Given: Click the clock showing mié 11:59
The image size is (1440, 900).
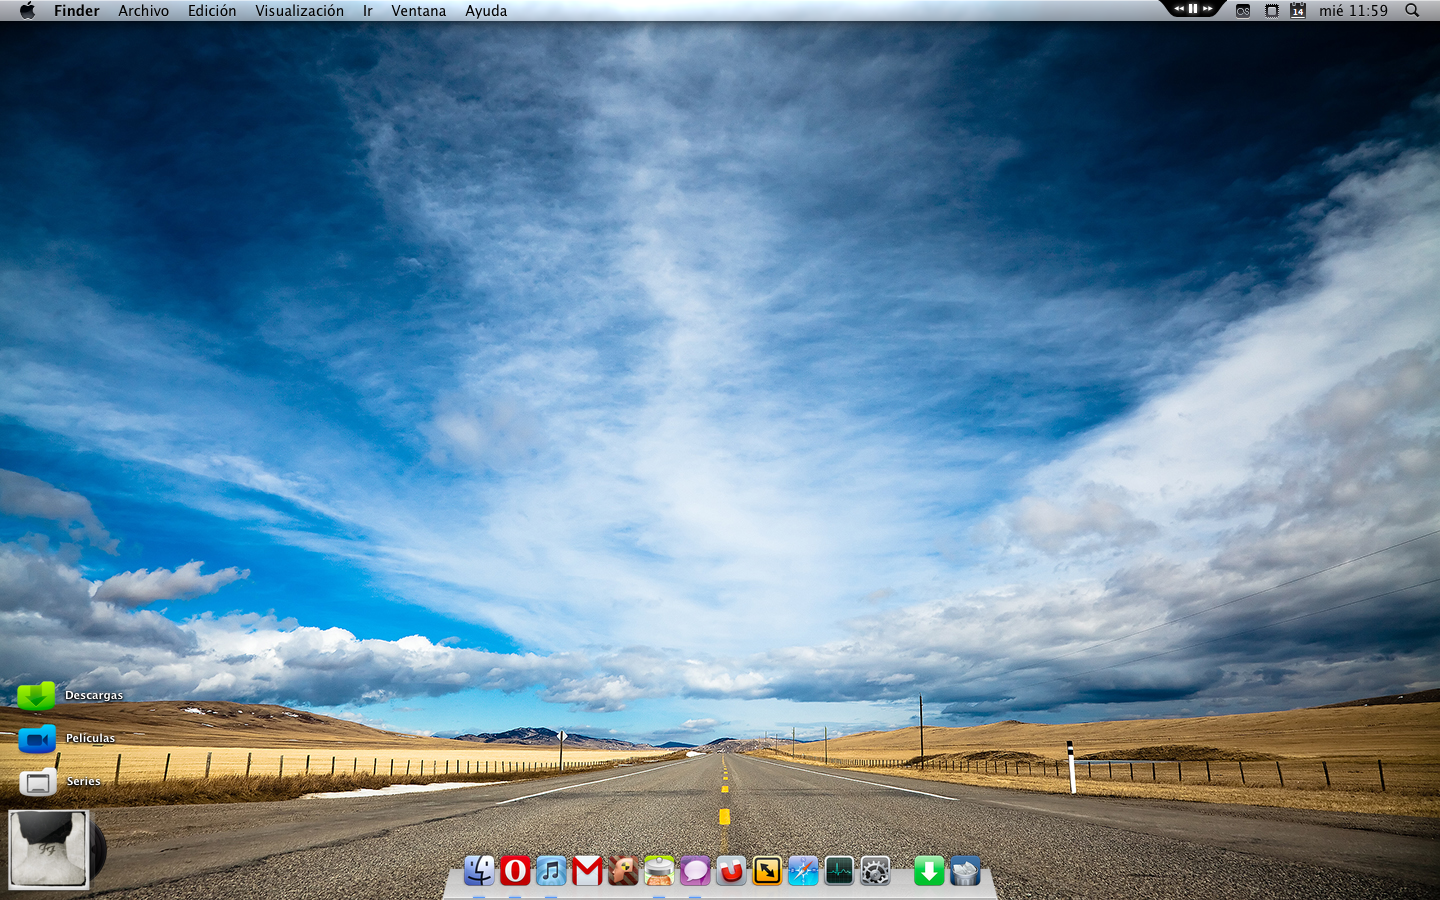Looking at the screenshot, I should pyautogui.click(x=1353, y=10).
